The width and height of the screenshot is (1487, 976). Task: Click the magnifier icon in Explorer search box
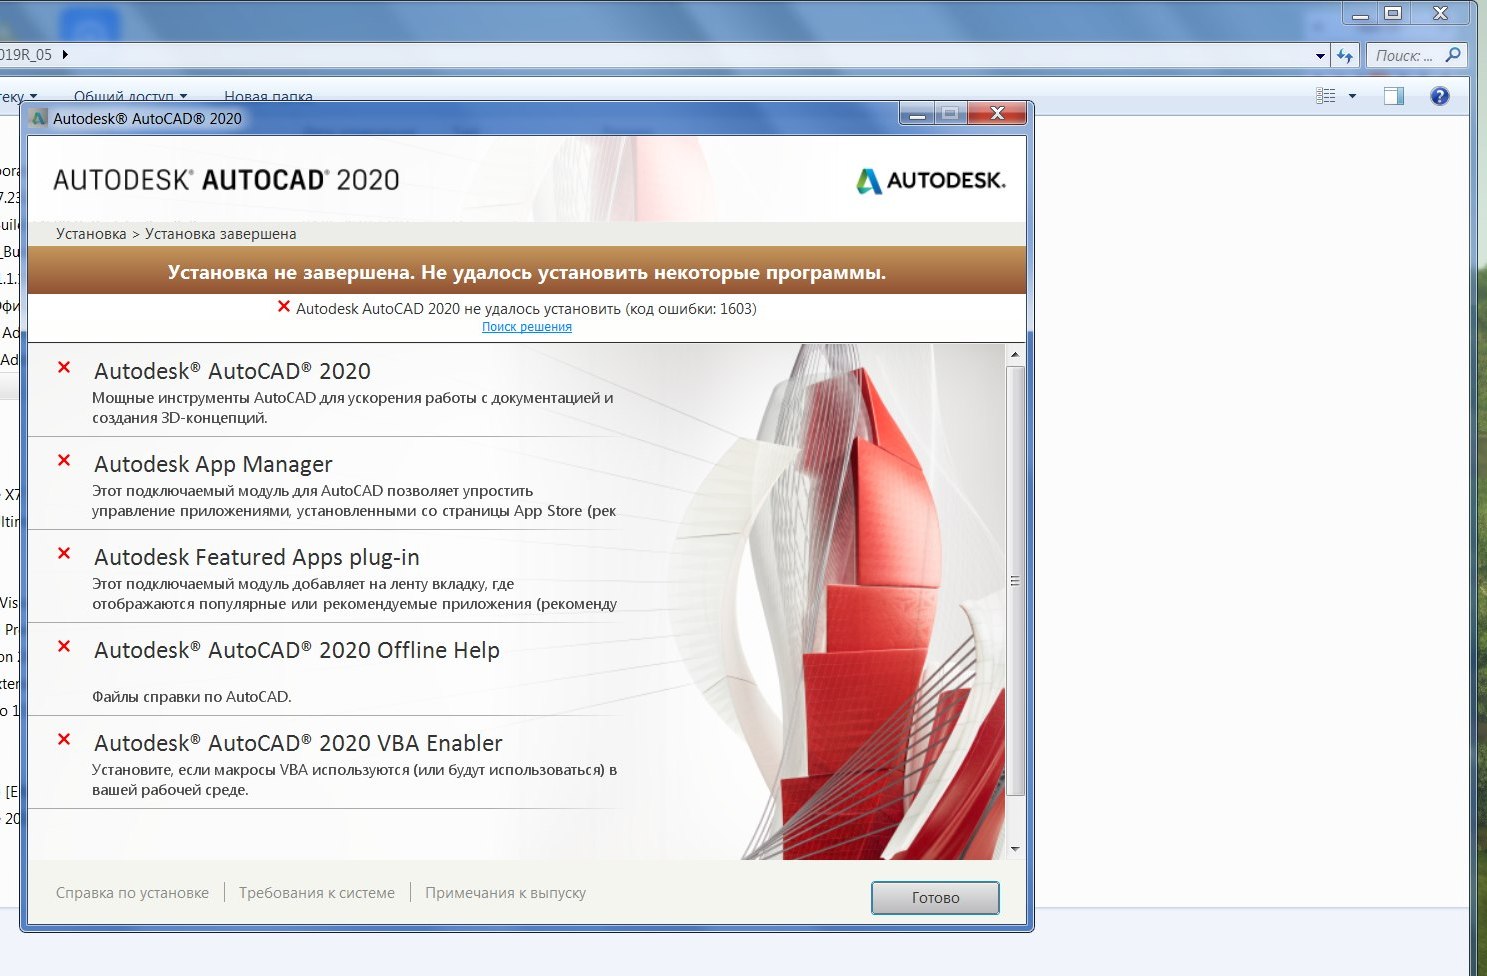coord(1453,55)
